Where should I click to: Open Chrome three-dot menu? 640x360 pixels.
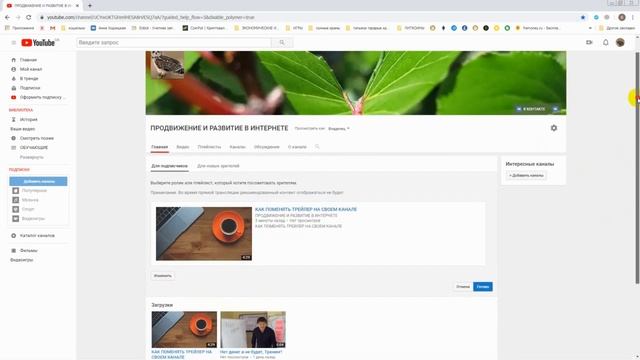[633, 17]
